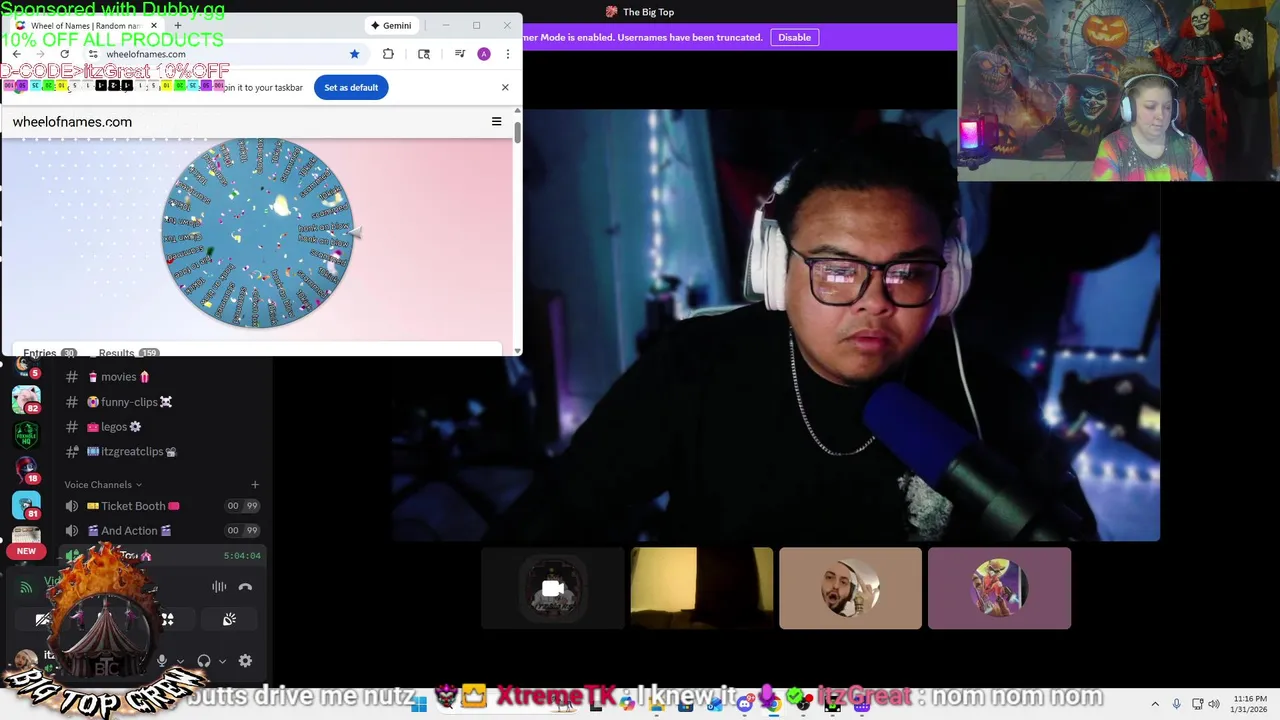Spin the wheel of names
The height and width of the screenshot is (720, 1280).
[x=258, y=232]
